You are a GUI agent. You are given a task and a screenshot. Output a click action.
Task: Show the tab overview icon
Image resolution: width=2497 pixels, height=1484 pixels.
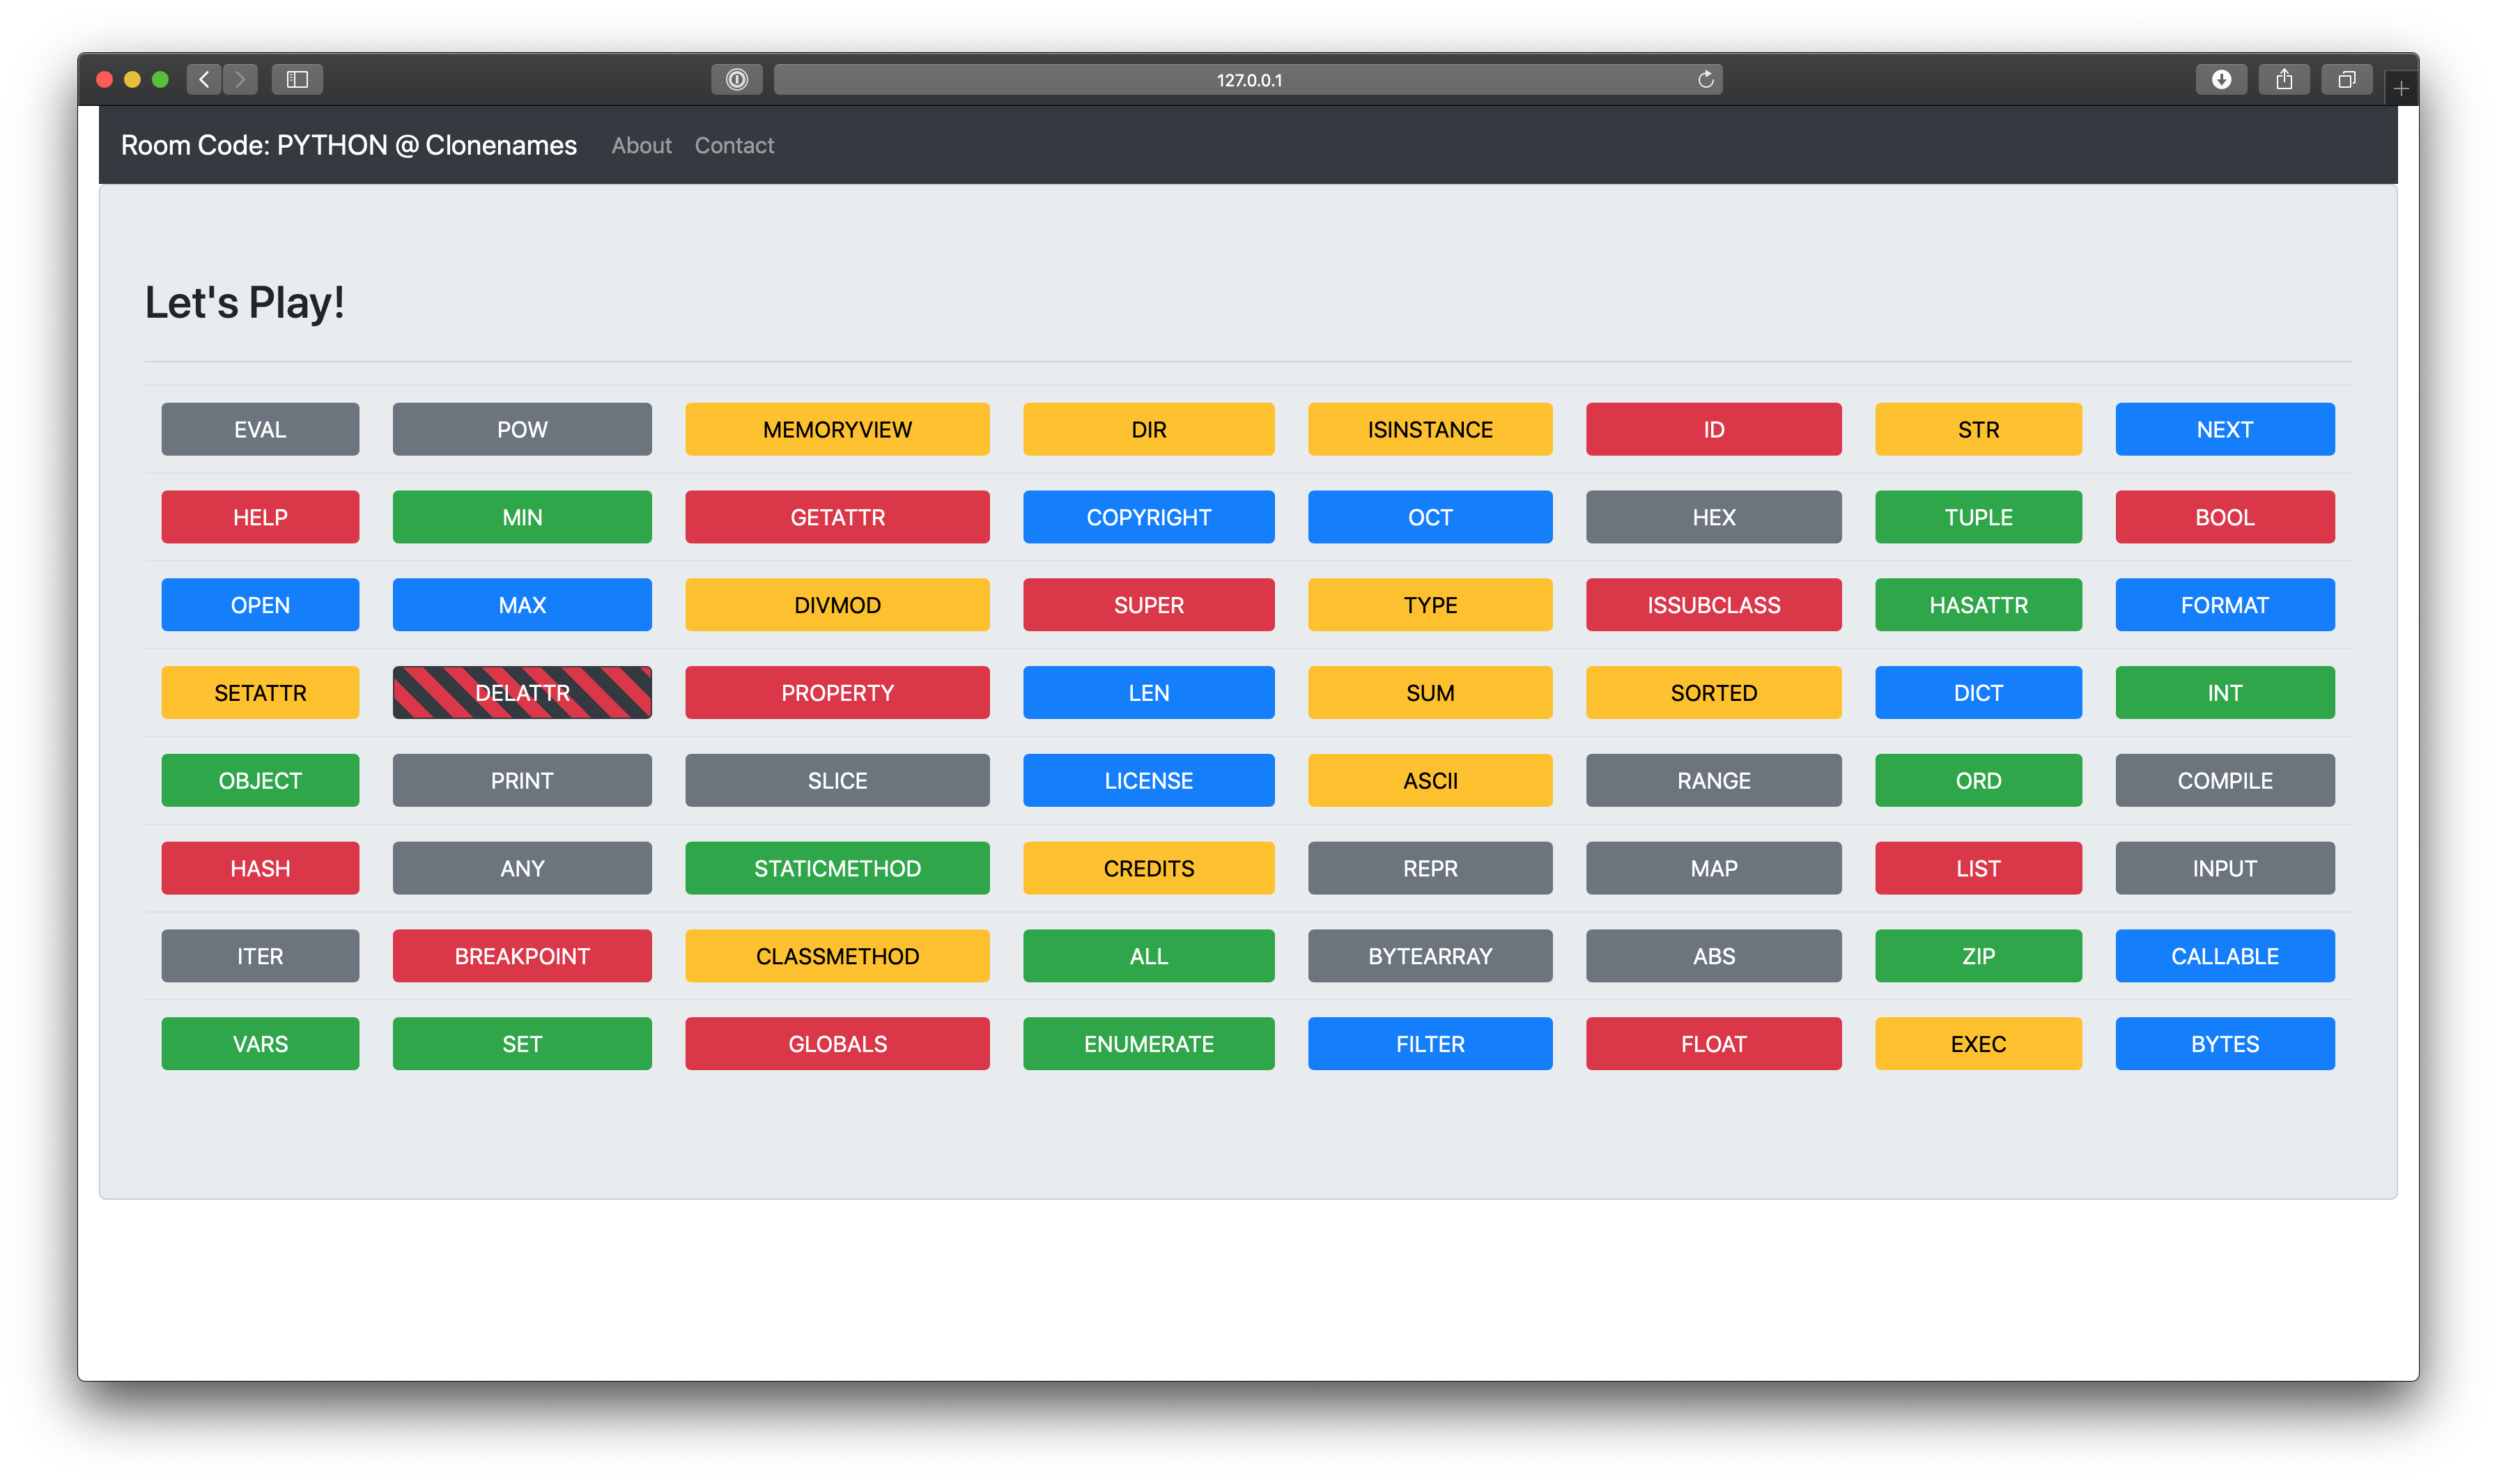click(2346, 79)
